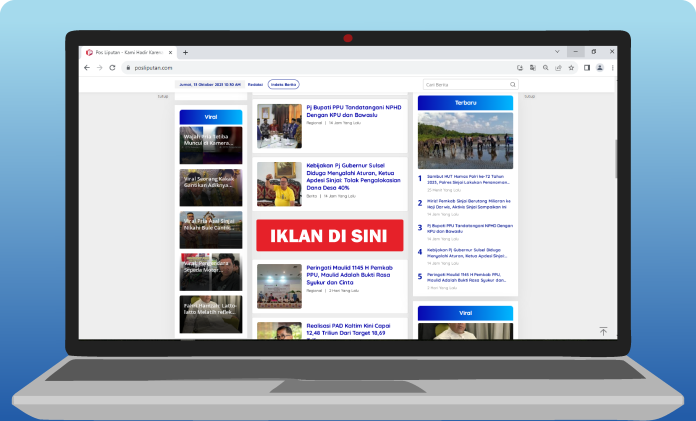Open the Latto-latto Melatih refleks thumbnail
Image resolution: width=696 pixels, height=421 pixels.
pos(211,314)
